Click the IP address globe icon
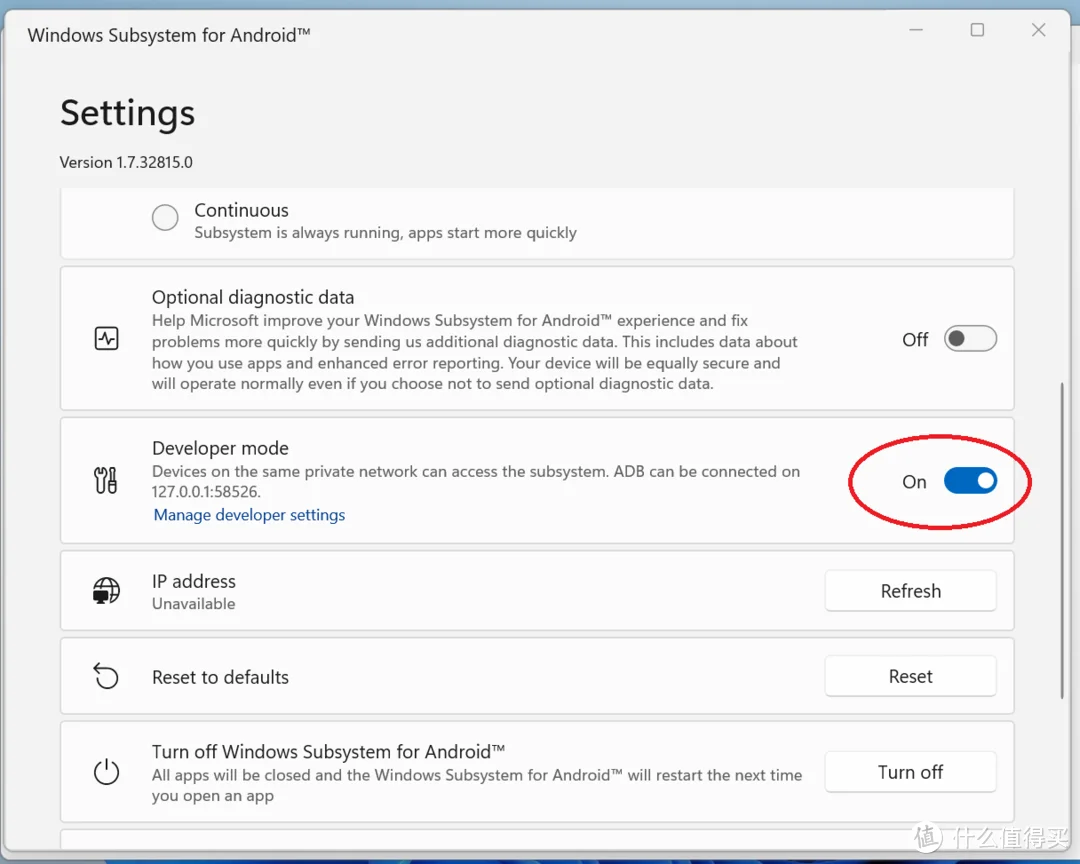 click(106, 590)
